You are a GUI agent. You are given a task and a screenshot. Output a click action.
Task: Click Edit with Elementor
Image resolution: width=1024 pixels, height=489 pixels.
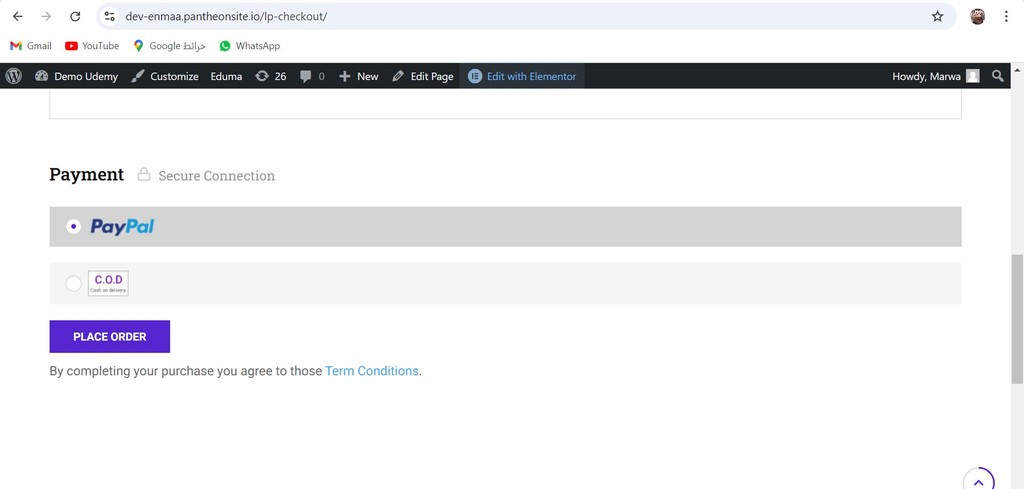point(522,76)
